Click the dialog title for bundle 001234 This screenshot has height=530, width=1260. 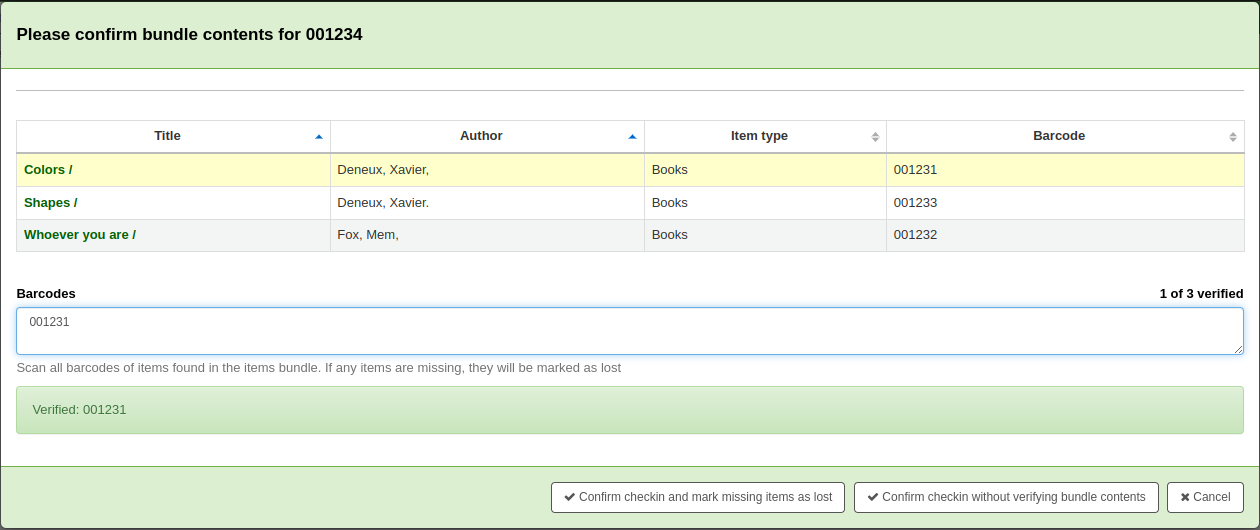(x=189, y=35)
